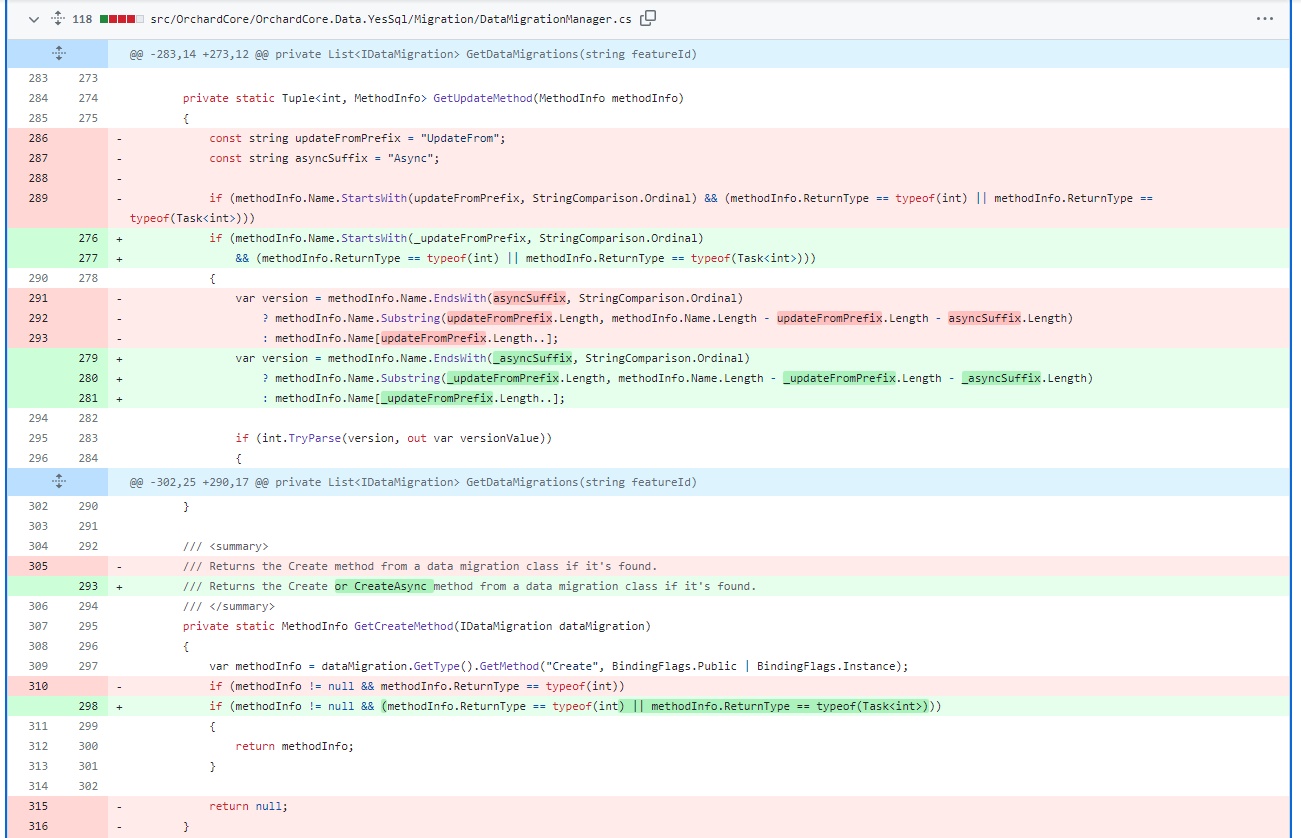The image size is (1301, 838).
Task: Expand hidden lines above the -283,14 hunk
Action: pyautogui.click(x=58, y=54)
